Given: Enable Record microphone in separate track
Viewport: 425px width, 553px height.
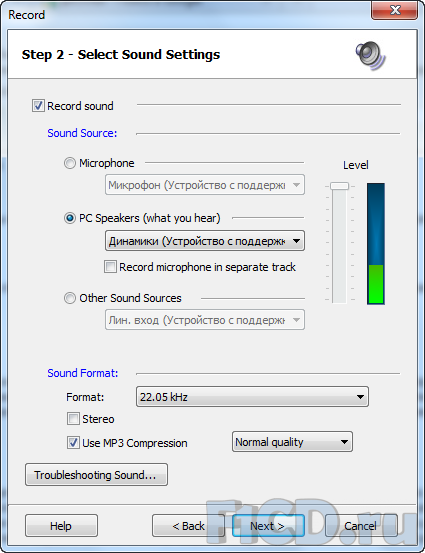Looking at the screenshot, I should point(110,267).
